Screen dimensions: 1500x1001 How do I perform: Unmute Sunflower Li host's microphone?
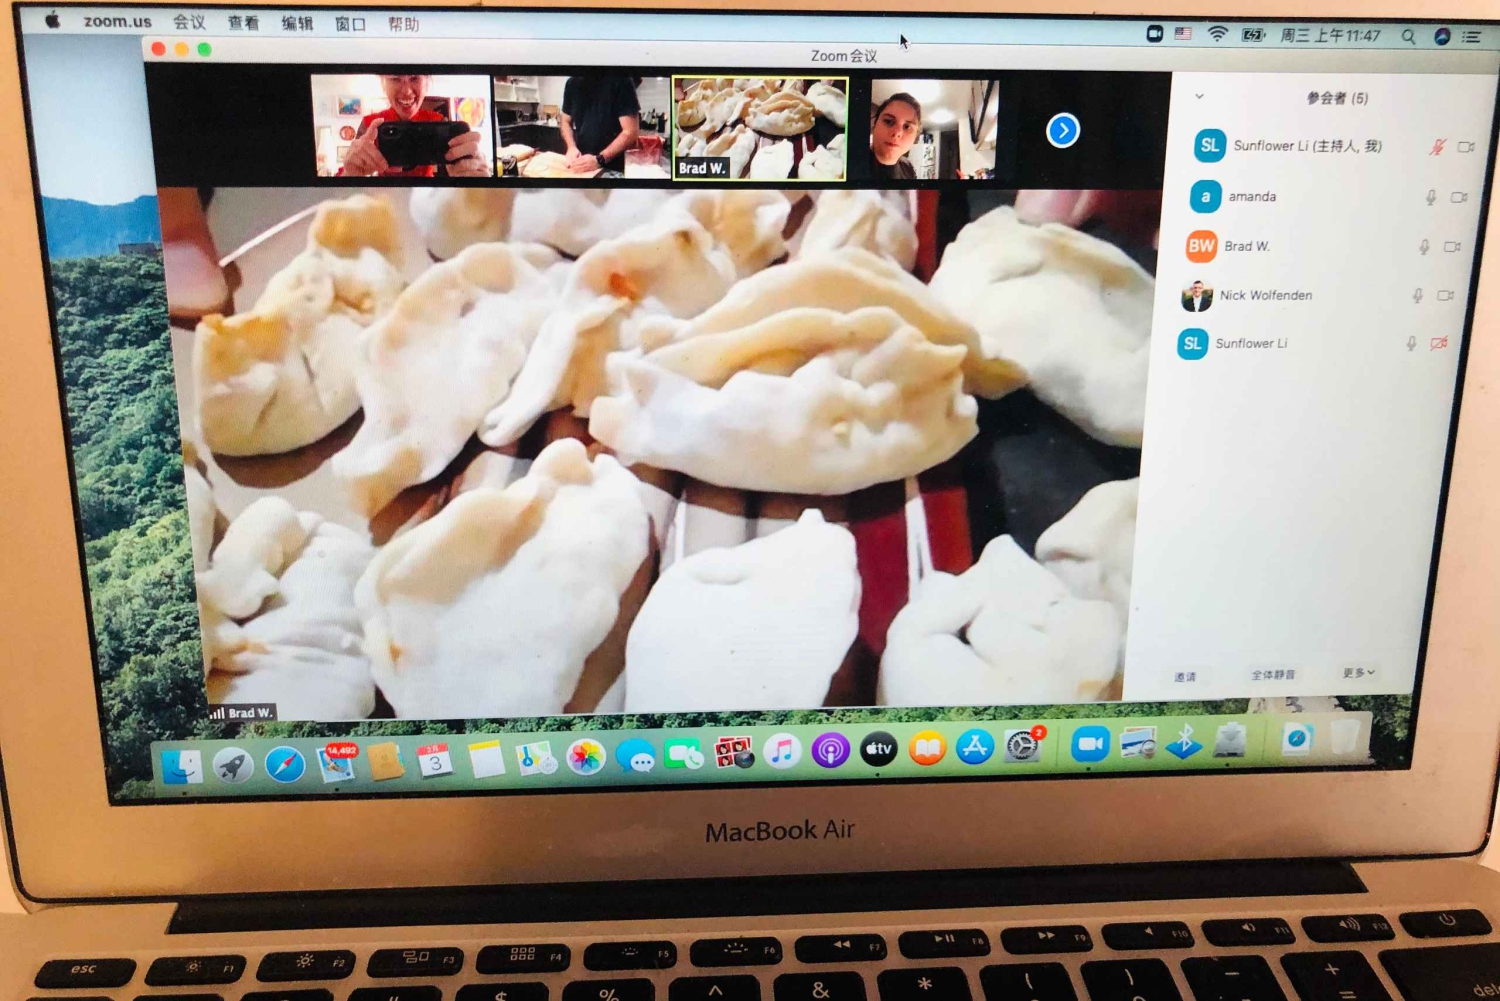point(1437,147)
